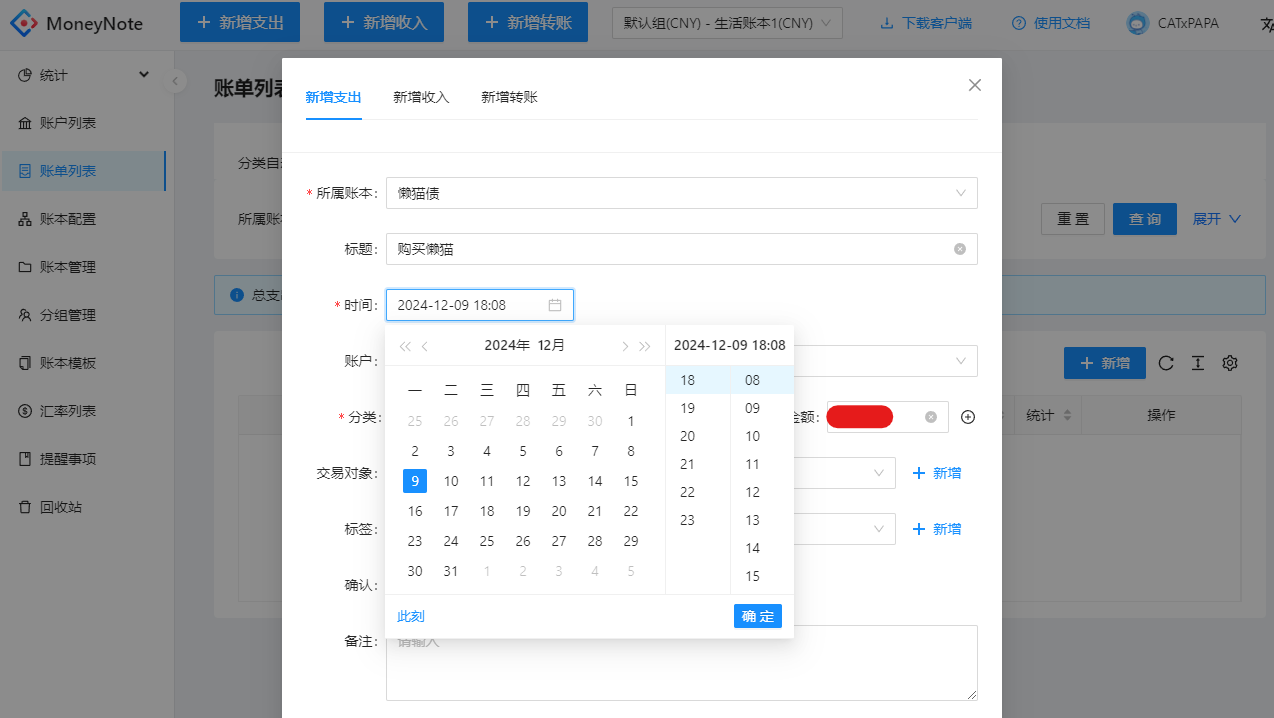This screenshot has height=718, width=1274.
Task: Open 汇率列表 in sidebar
Action: coord(83,411)
